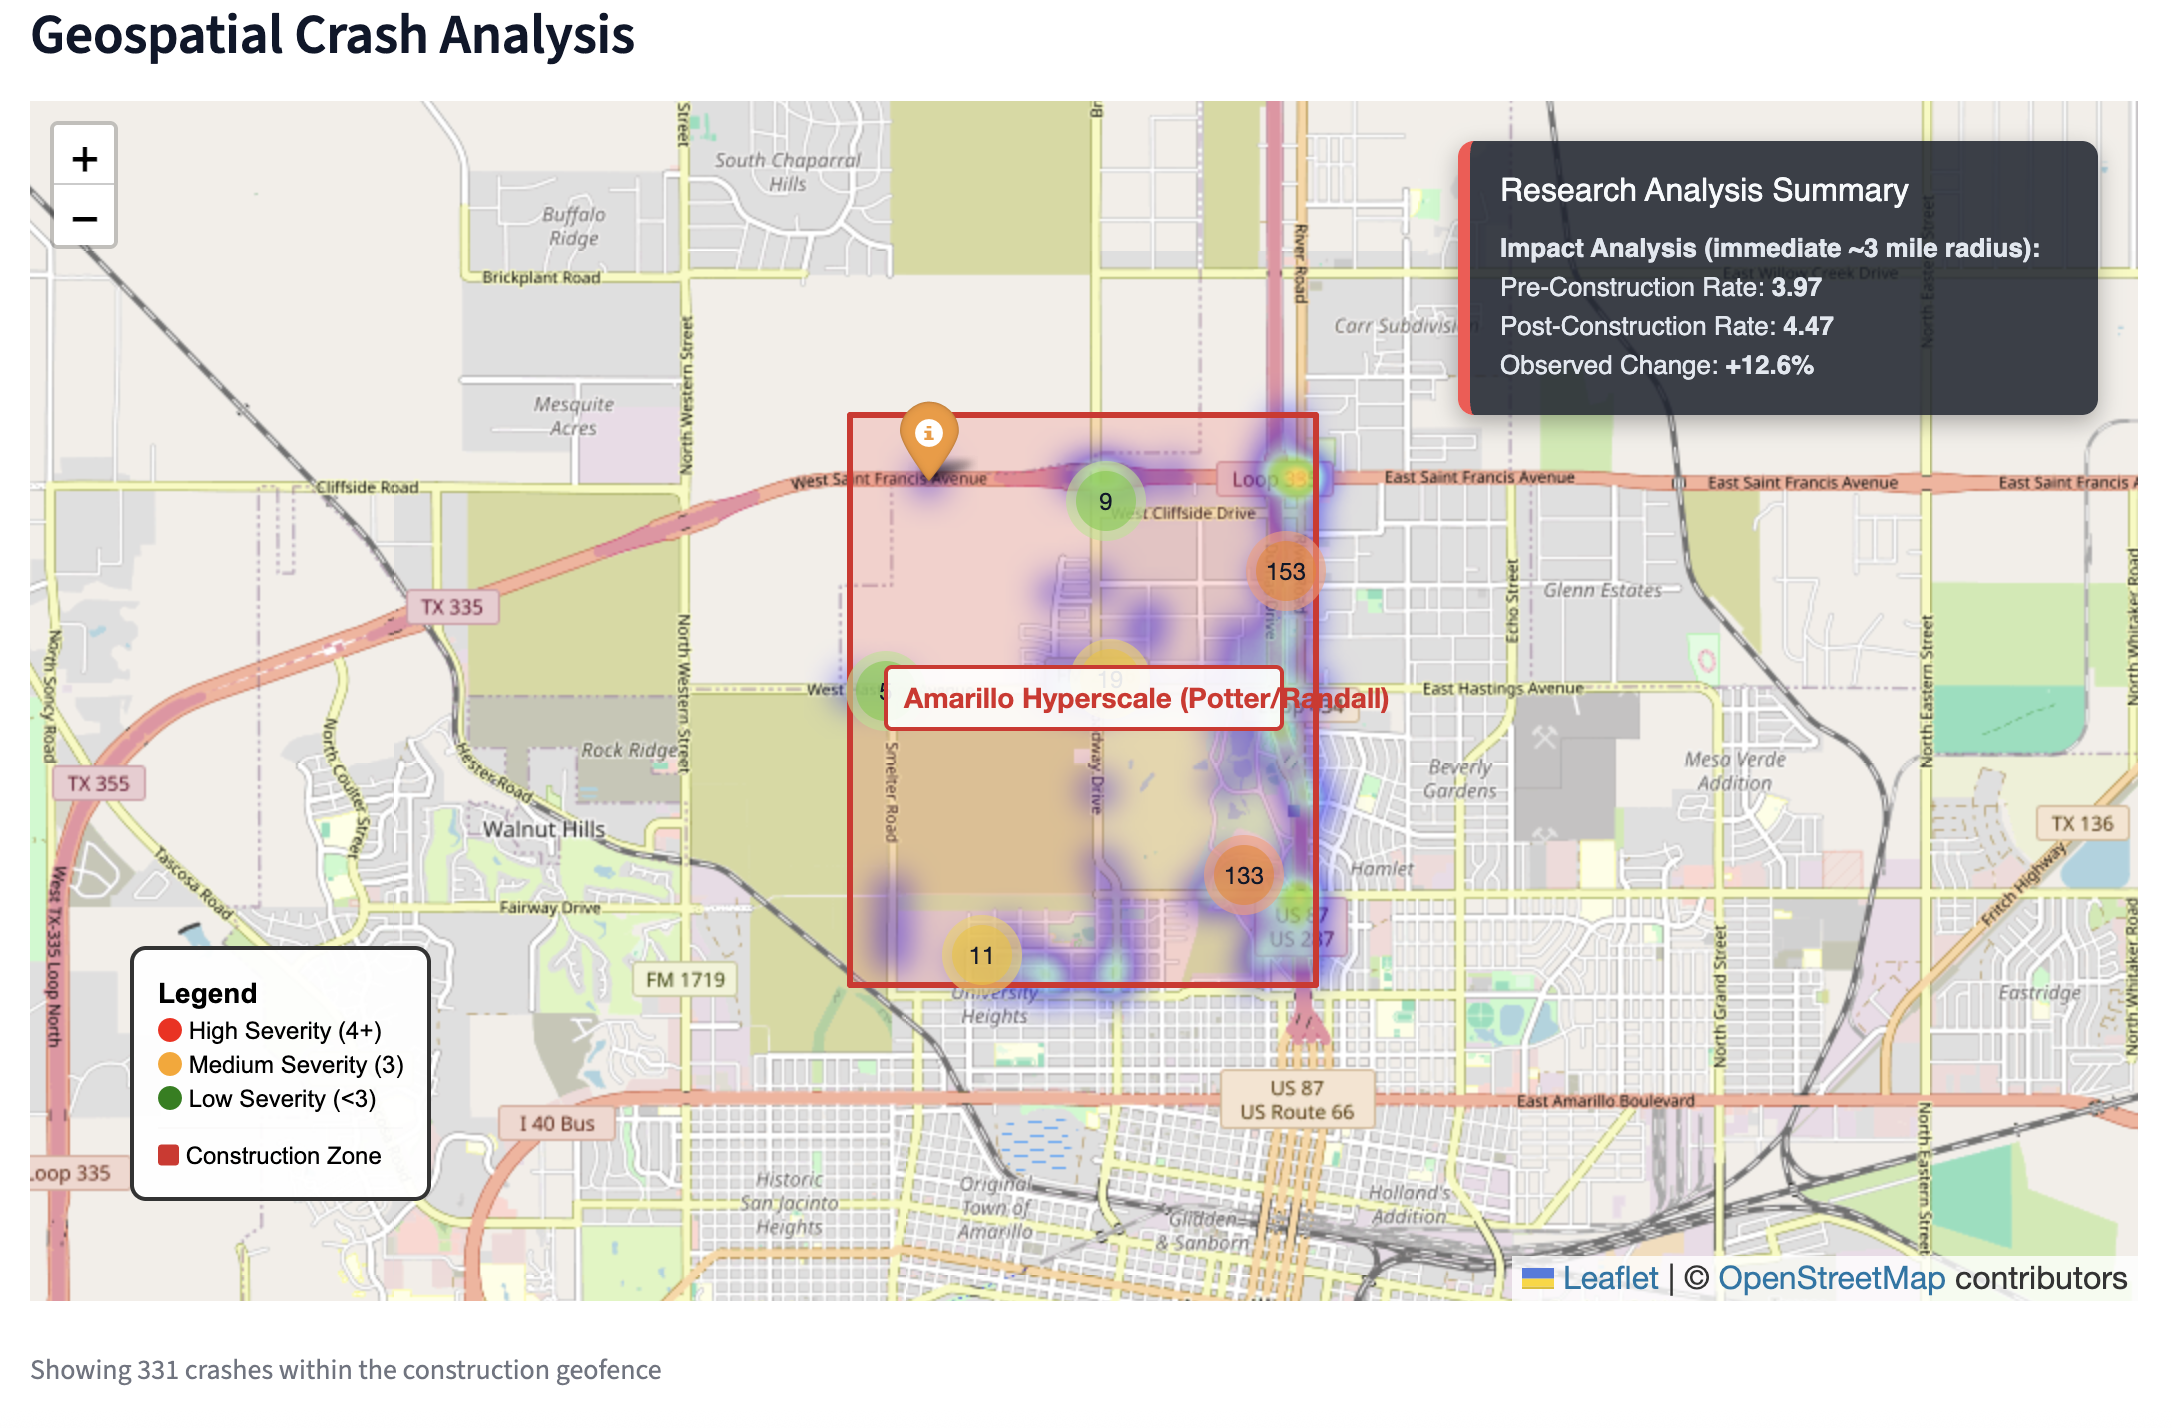
Task: Click the orange info pin marker
Action: 929,435
